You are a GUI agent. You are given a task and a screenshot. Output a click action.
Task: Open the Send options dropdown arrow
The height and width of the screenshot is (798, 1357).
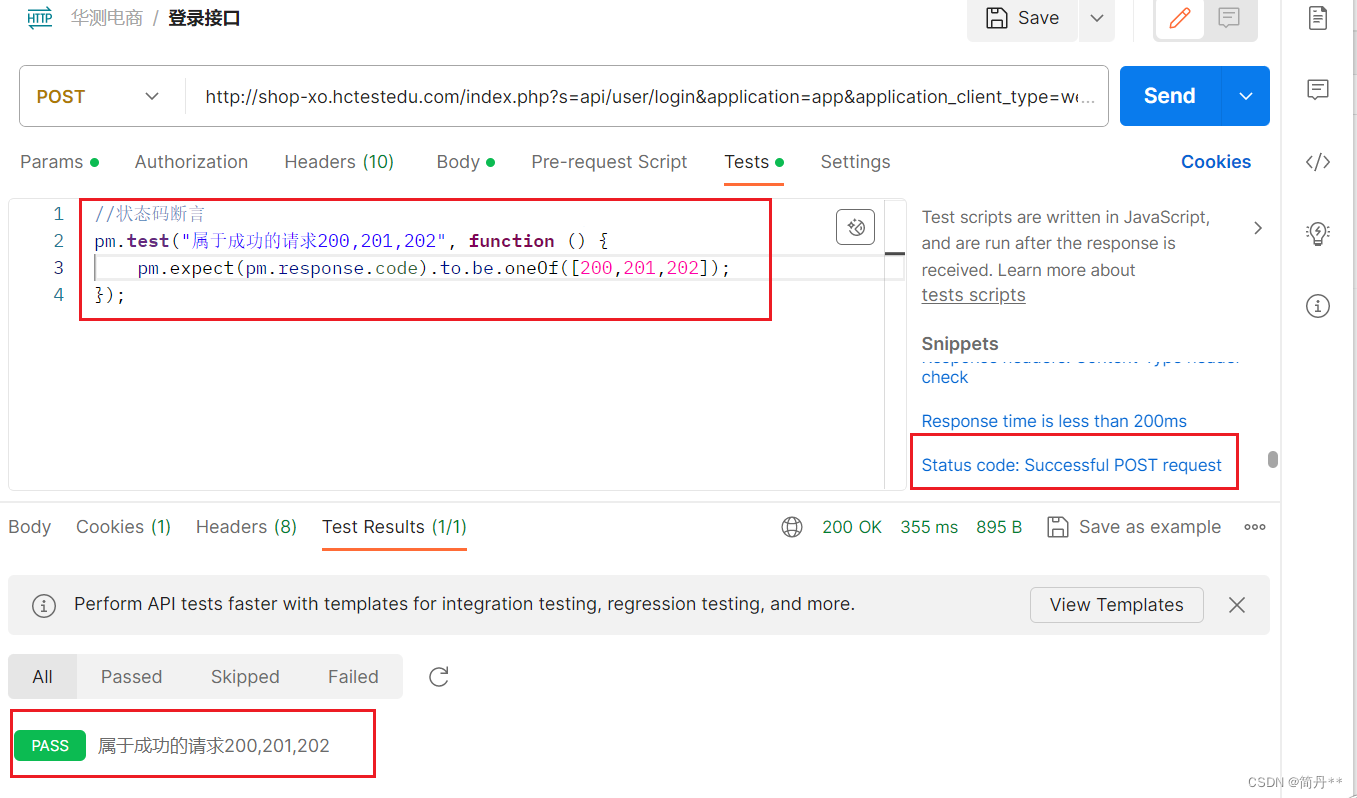click(x=1246, y=96)
